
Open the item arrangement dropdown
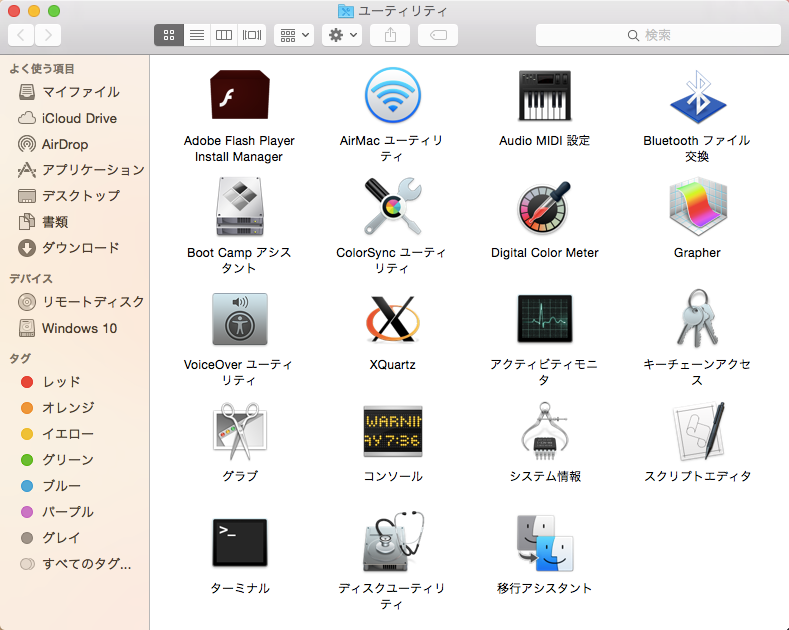294,35
